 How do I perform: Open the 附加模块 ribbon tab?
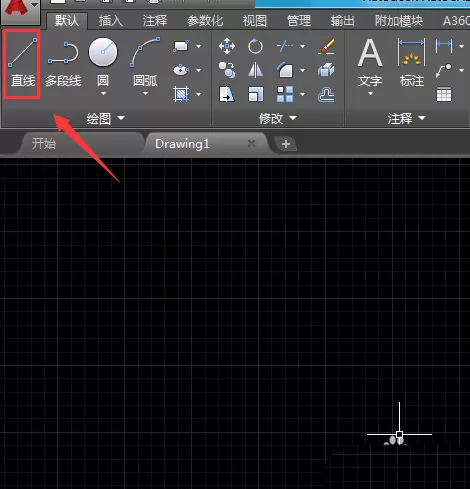(x=399, y=21)
